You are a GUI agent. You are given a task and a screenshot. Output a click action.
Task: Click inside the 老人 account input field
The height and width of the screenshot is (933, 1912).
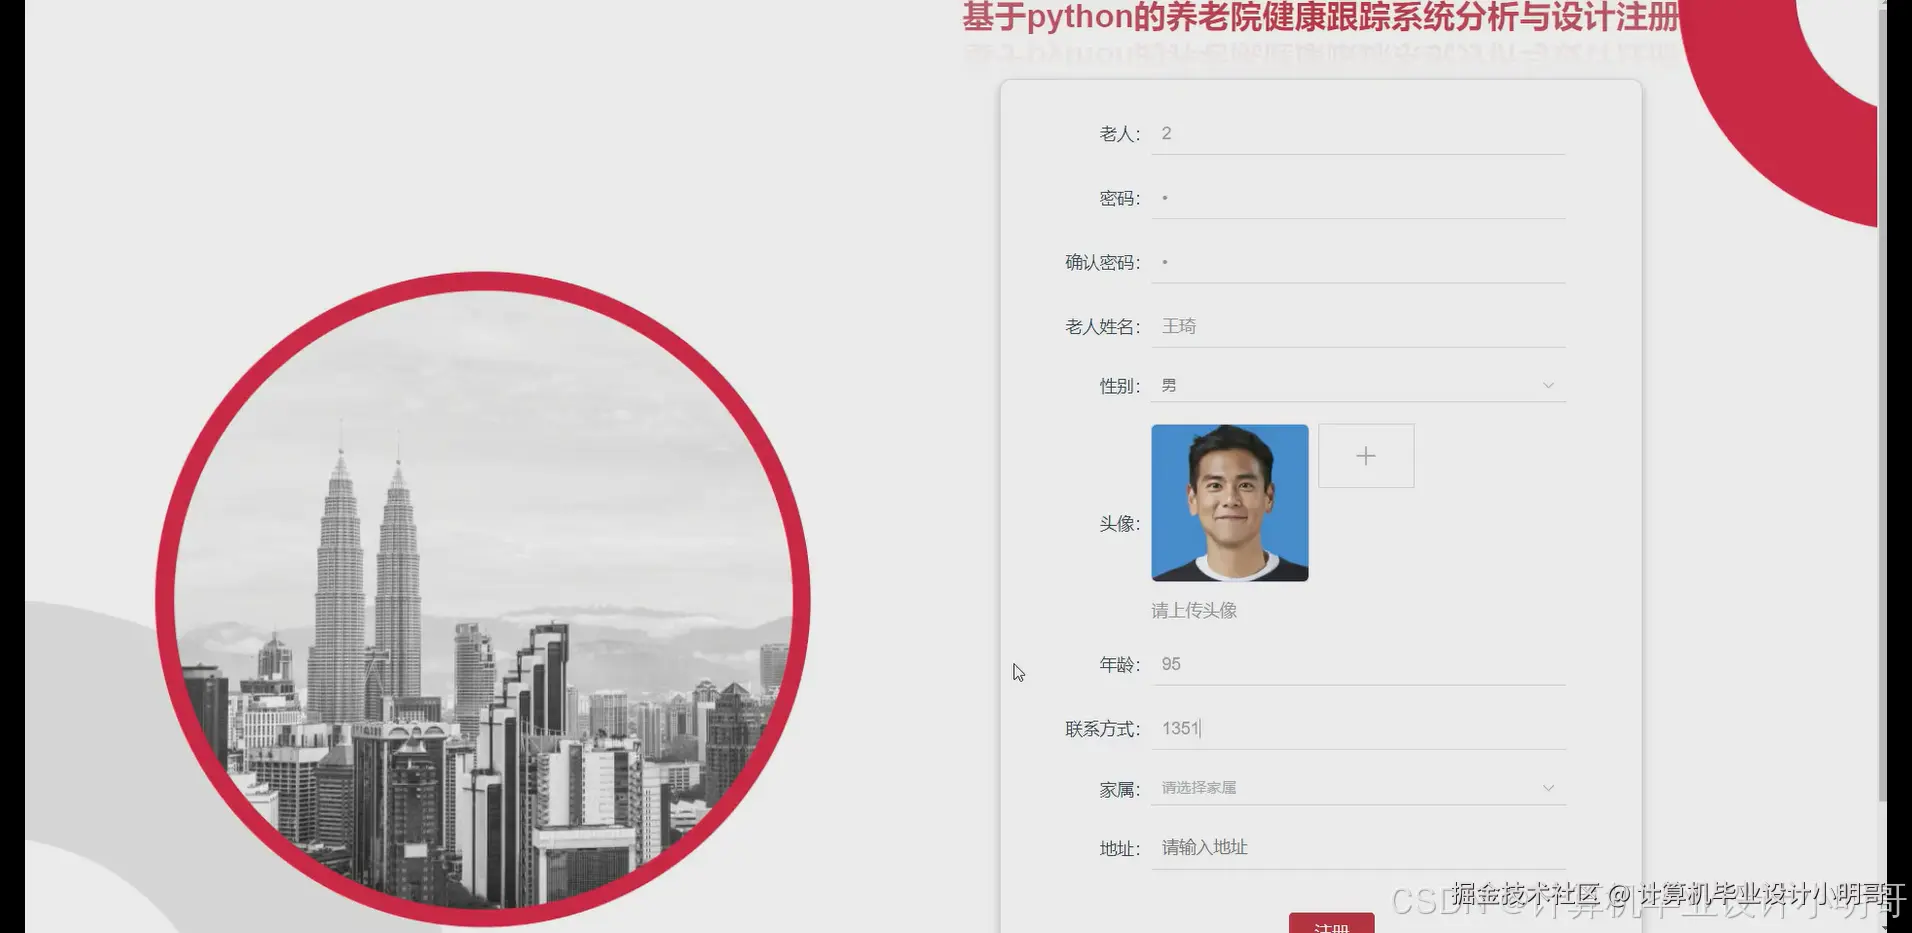click(x=1300, y=133)
